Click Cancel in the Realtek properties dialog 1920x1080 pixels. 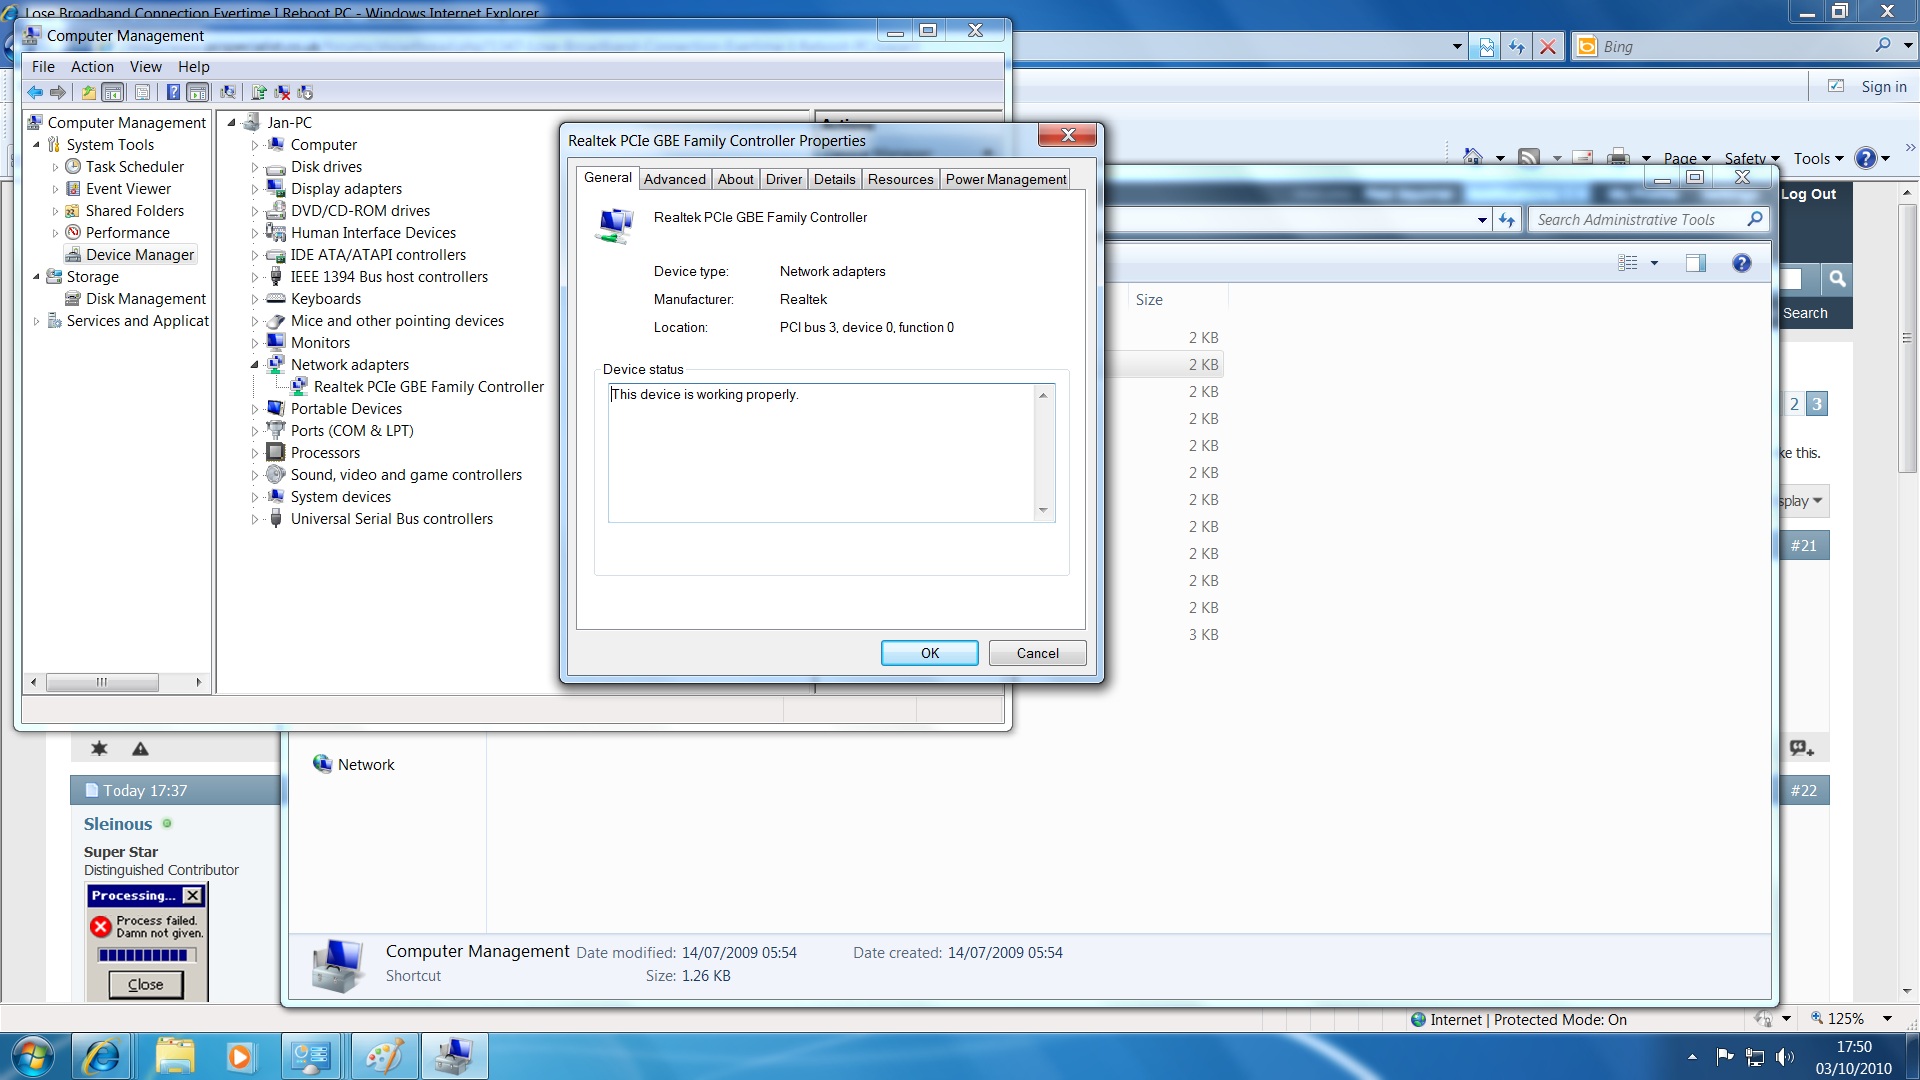(1037, 653)
